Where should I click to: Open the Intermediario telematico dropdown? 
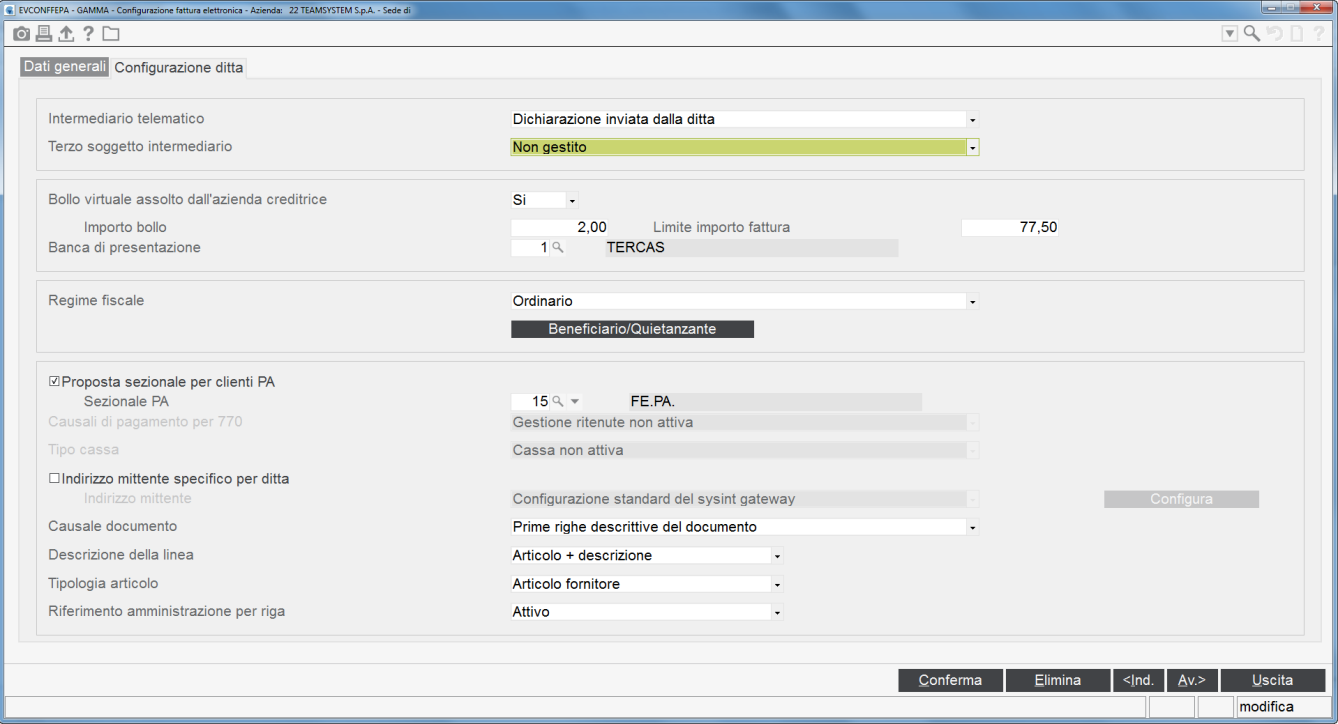click(973, 119)
